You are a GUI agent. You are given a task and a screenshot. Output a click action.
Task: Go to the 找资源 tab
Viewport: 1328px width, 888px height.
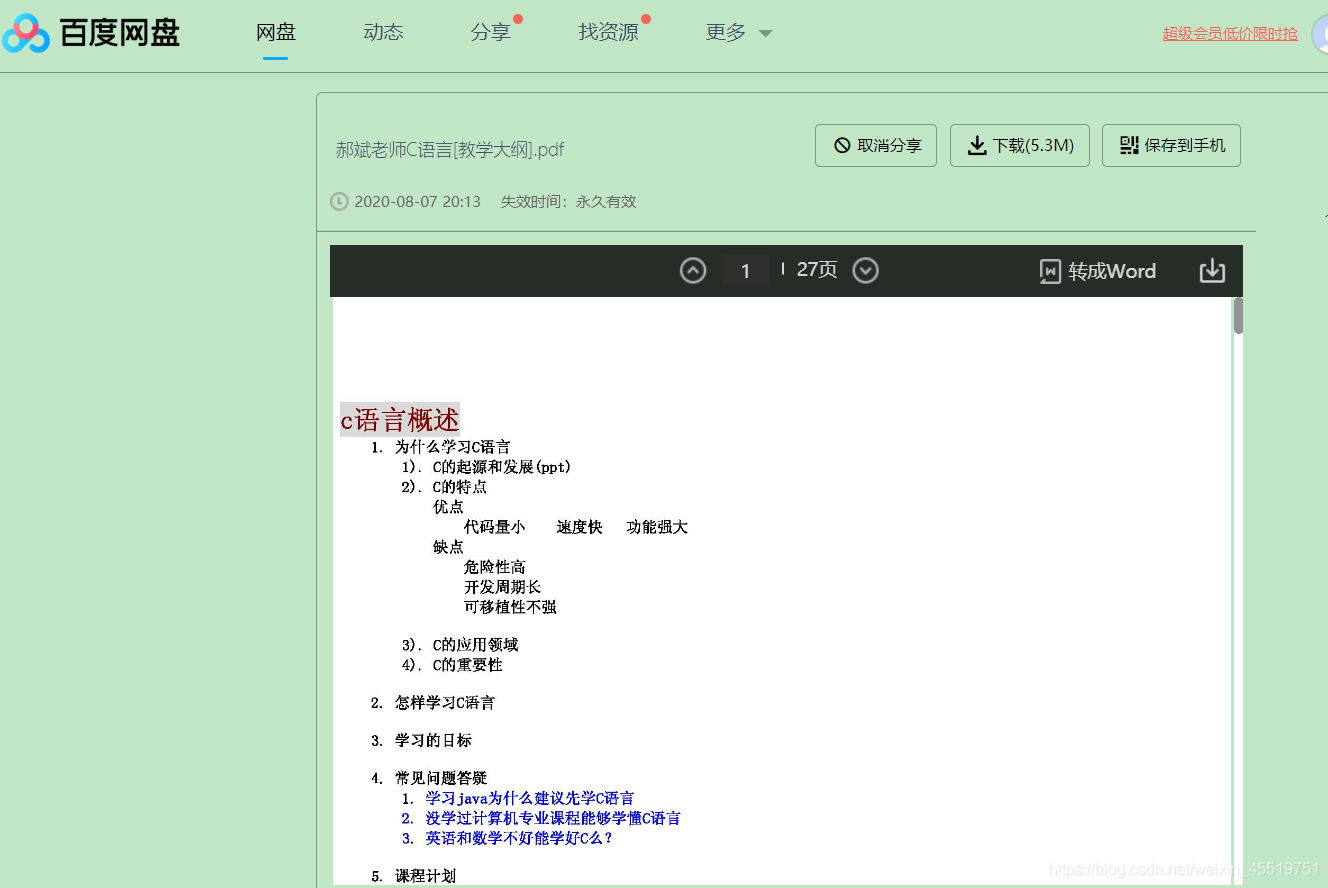[608, 32]
